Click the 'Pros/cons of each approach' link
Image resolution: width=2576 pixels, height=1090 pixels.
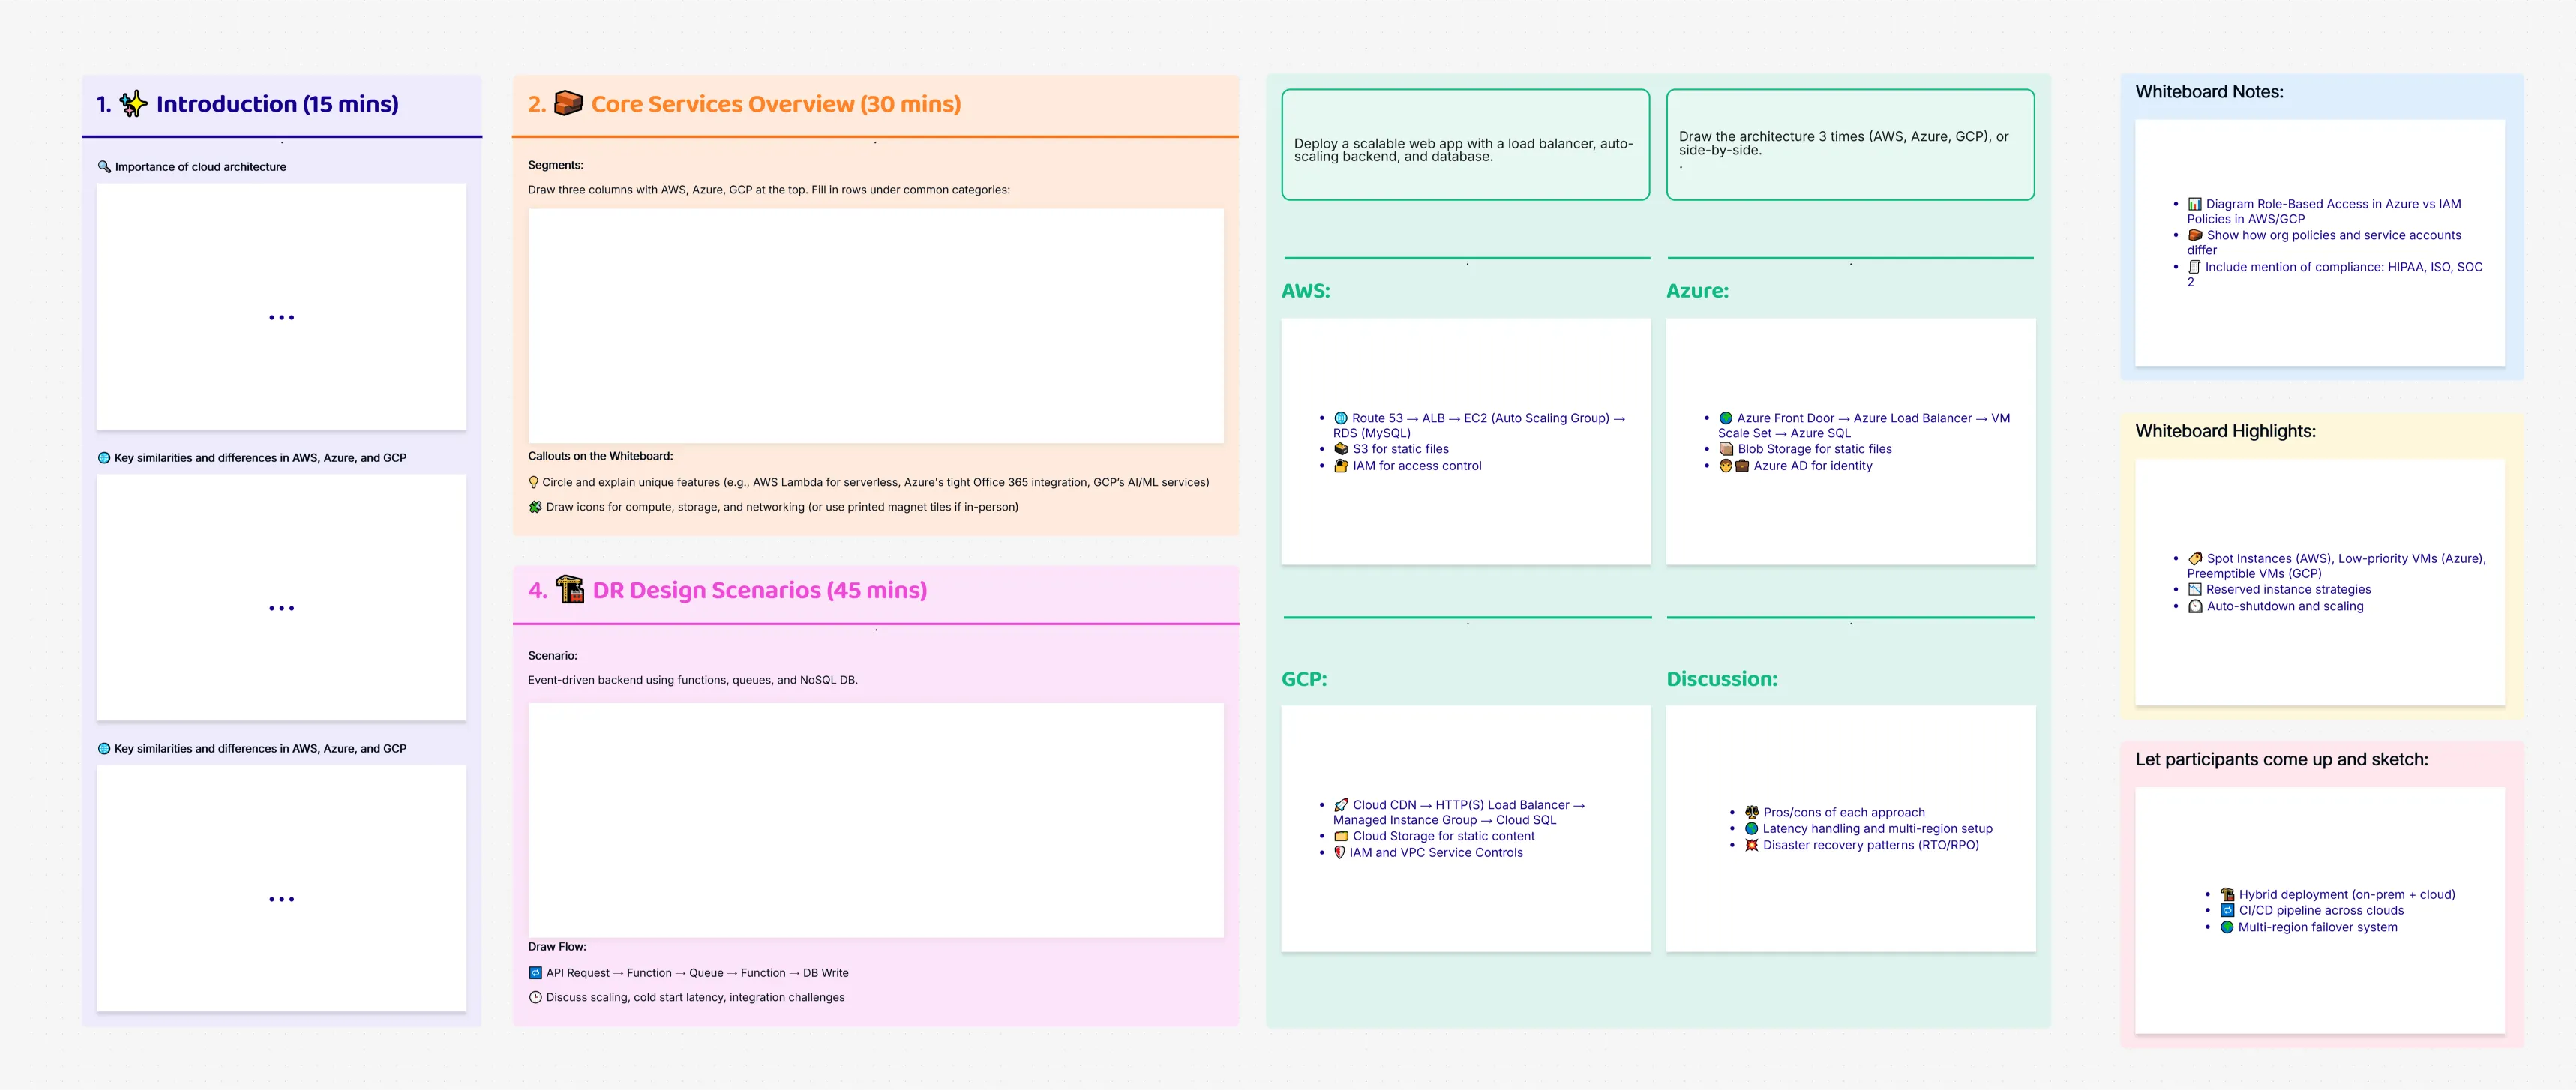[x=1843, y=812]
